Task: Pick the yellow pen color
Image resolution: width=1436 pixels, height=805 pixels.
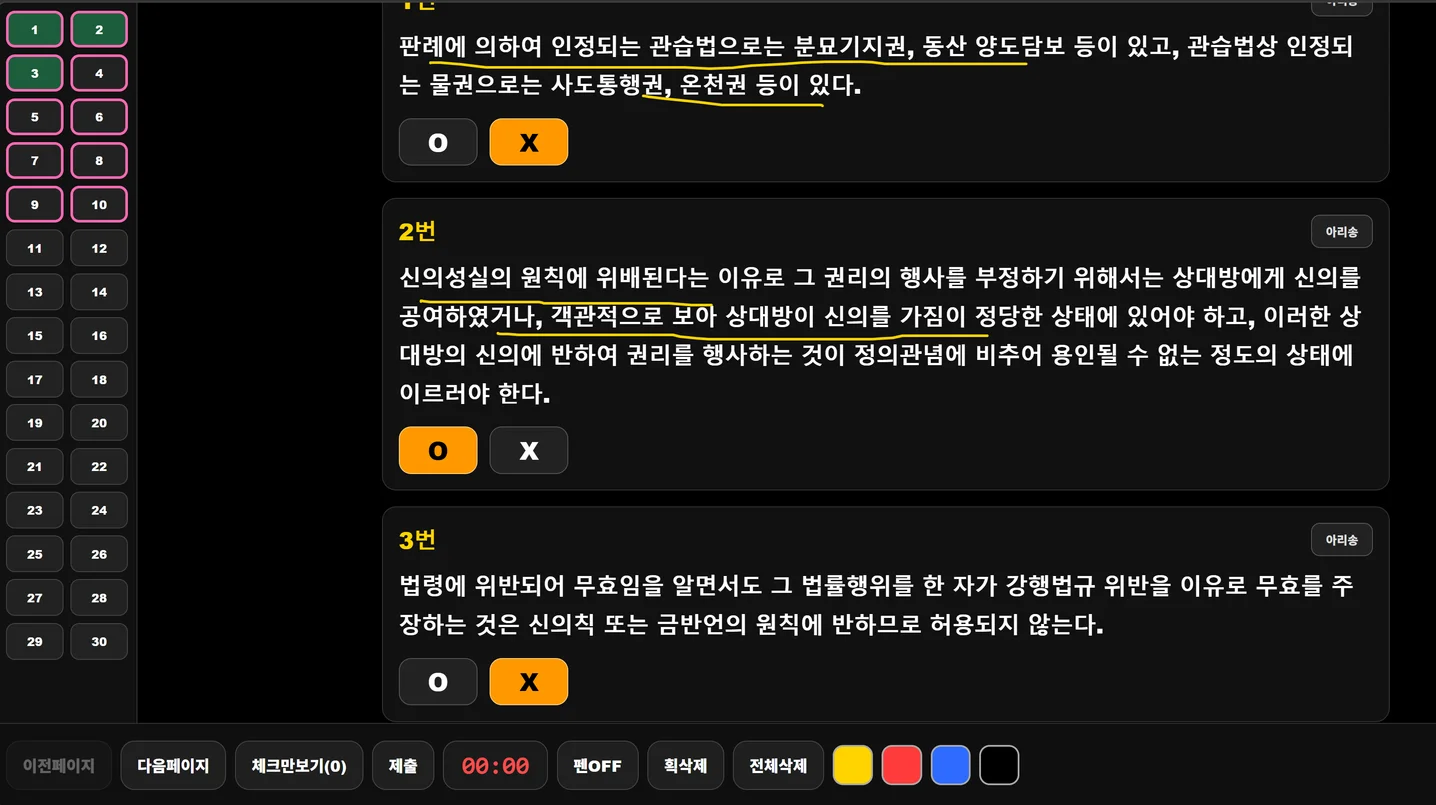Action: coord(853,766)
